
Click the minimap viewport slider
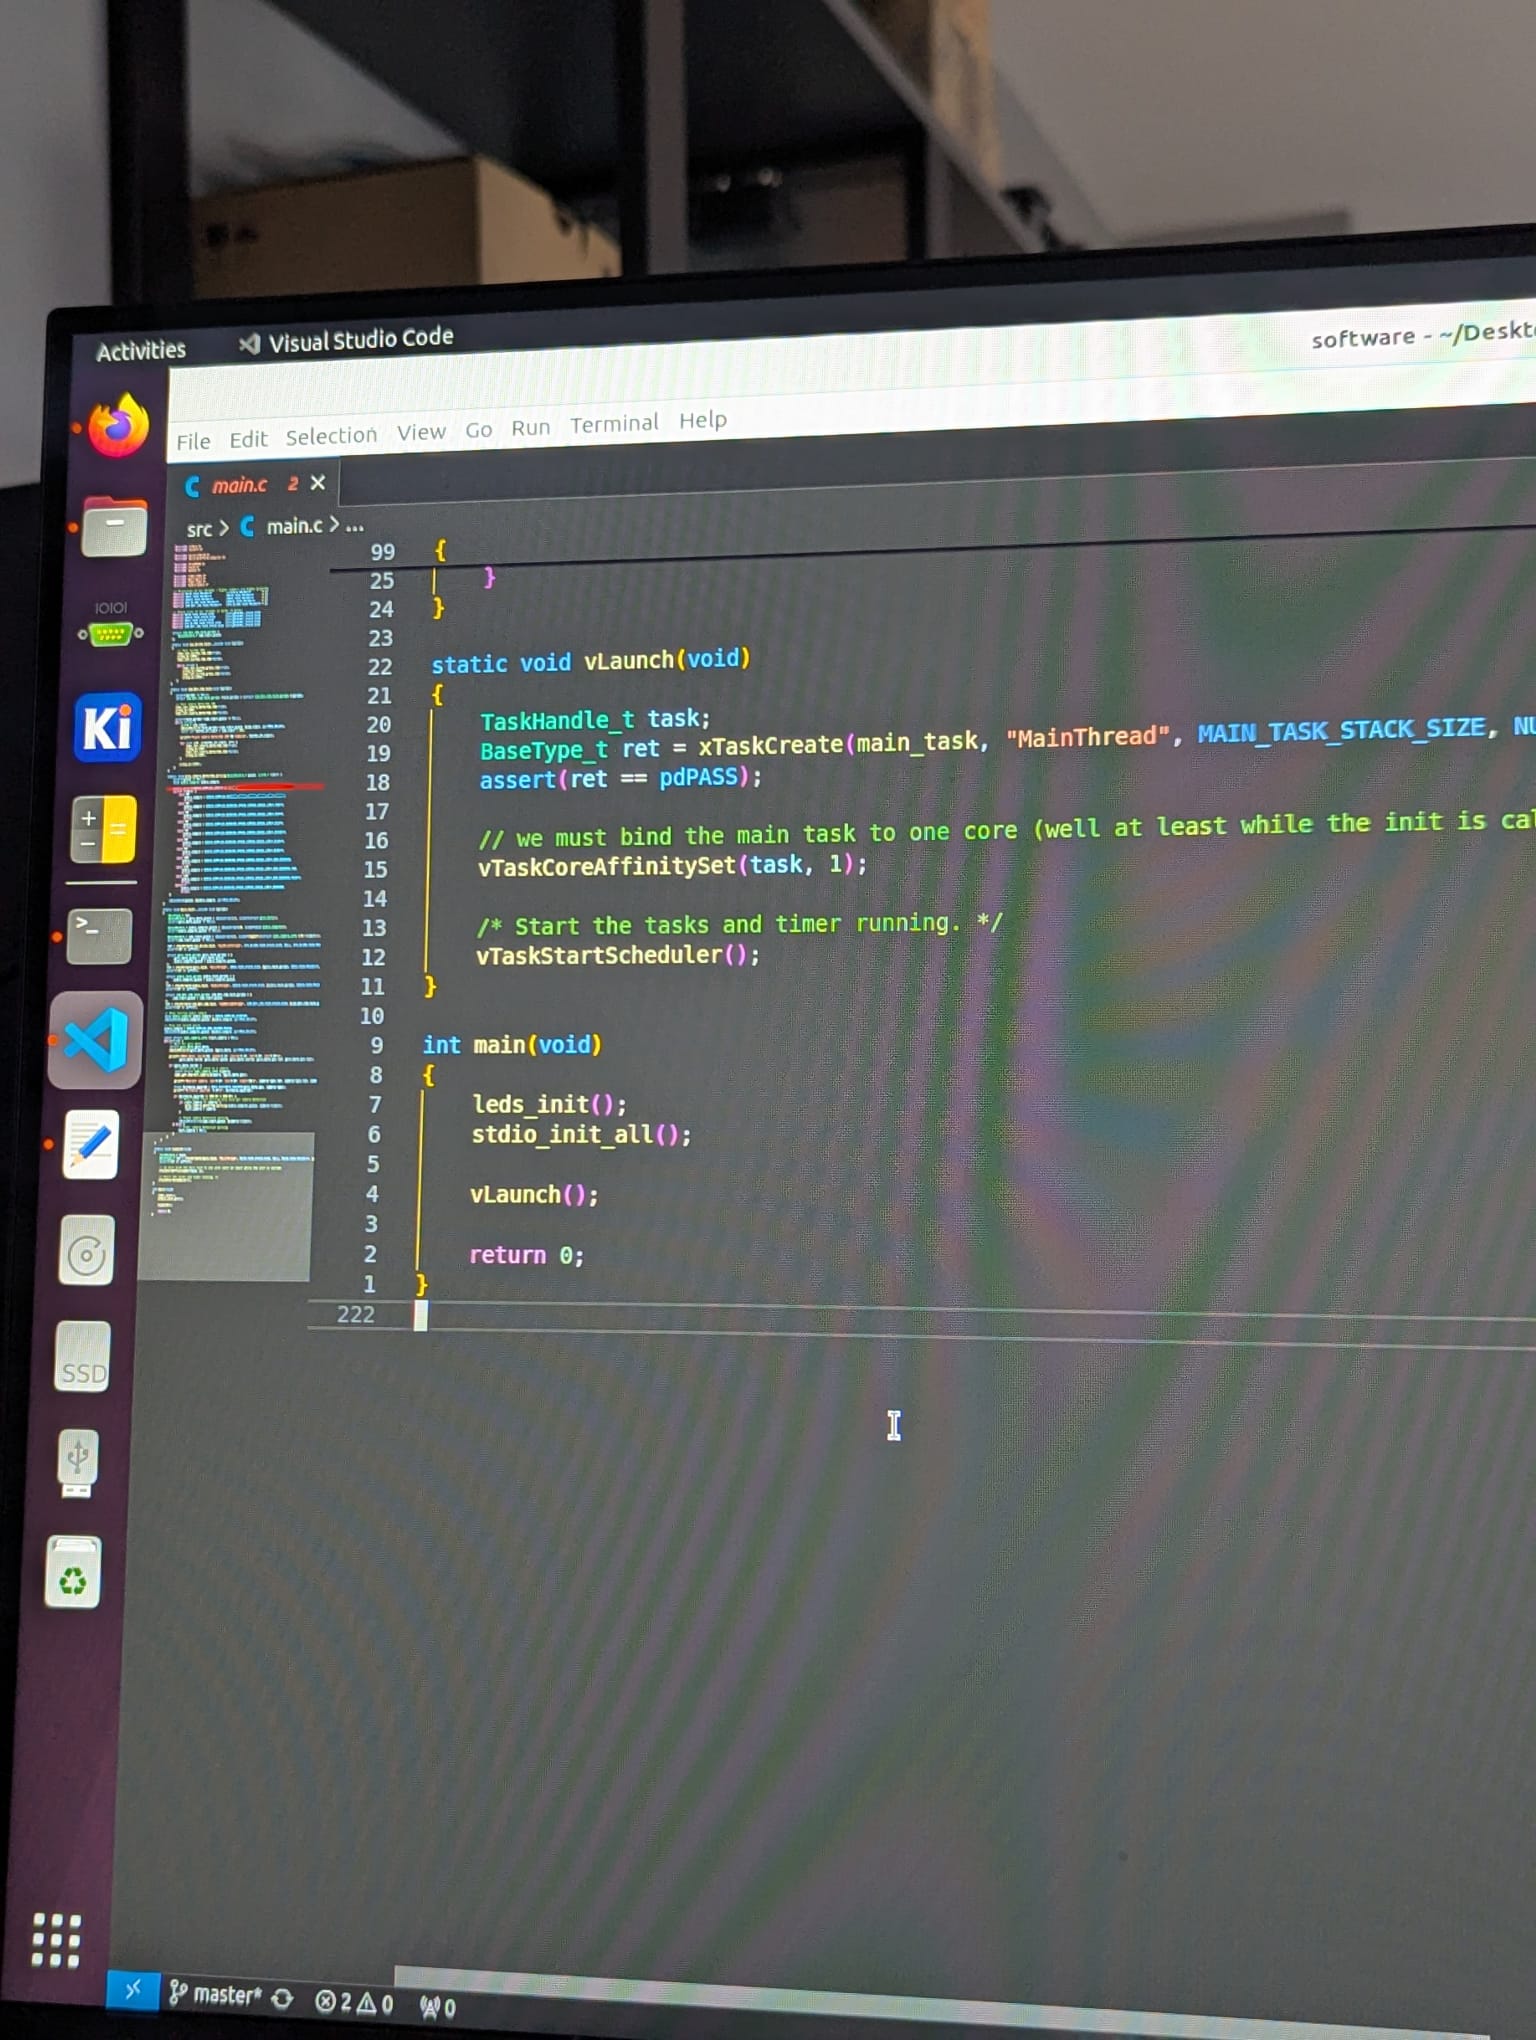pos(227,1205)
